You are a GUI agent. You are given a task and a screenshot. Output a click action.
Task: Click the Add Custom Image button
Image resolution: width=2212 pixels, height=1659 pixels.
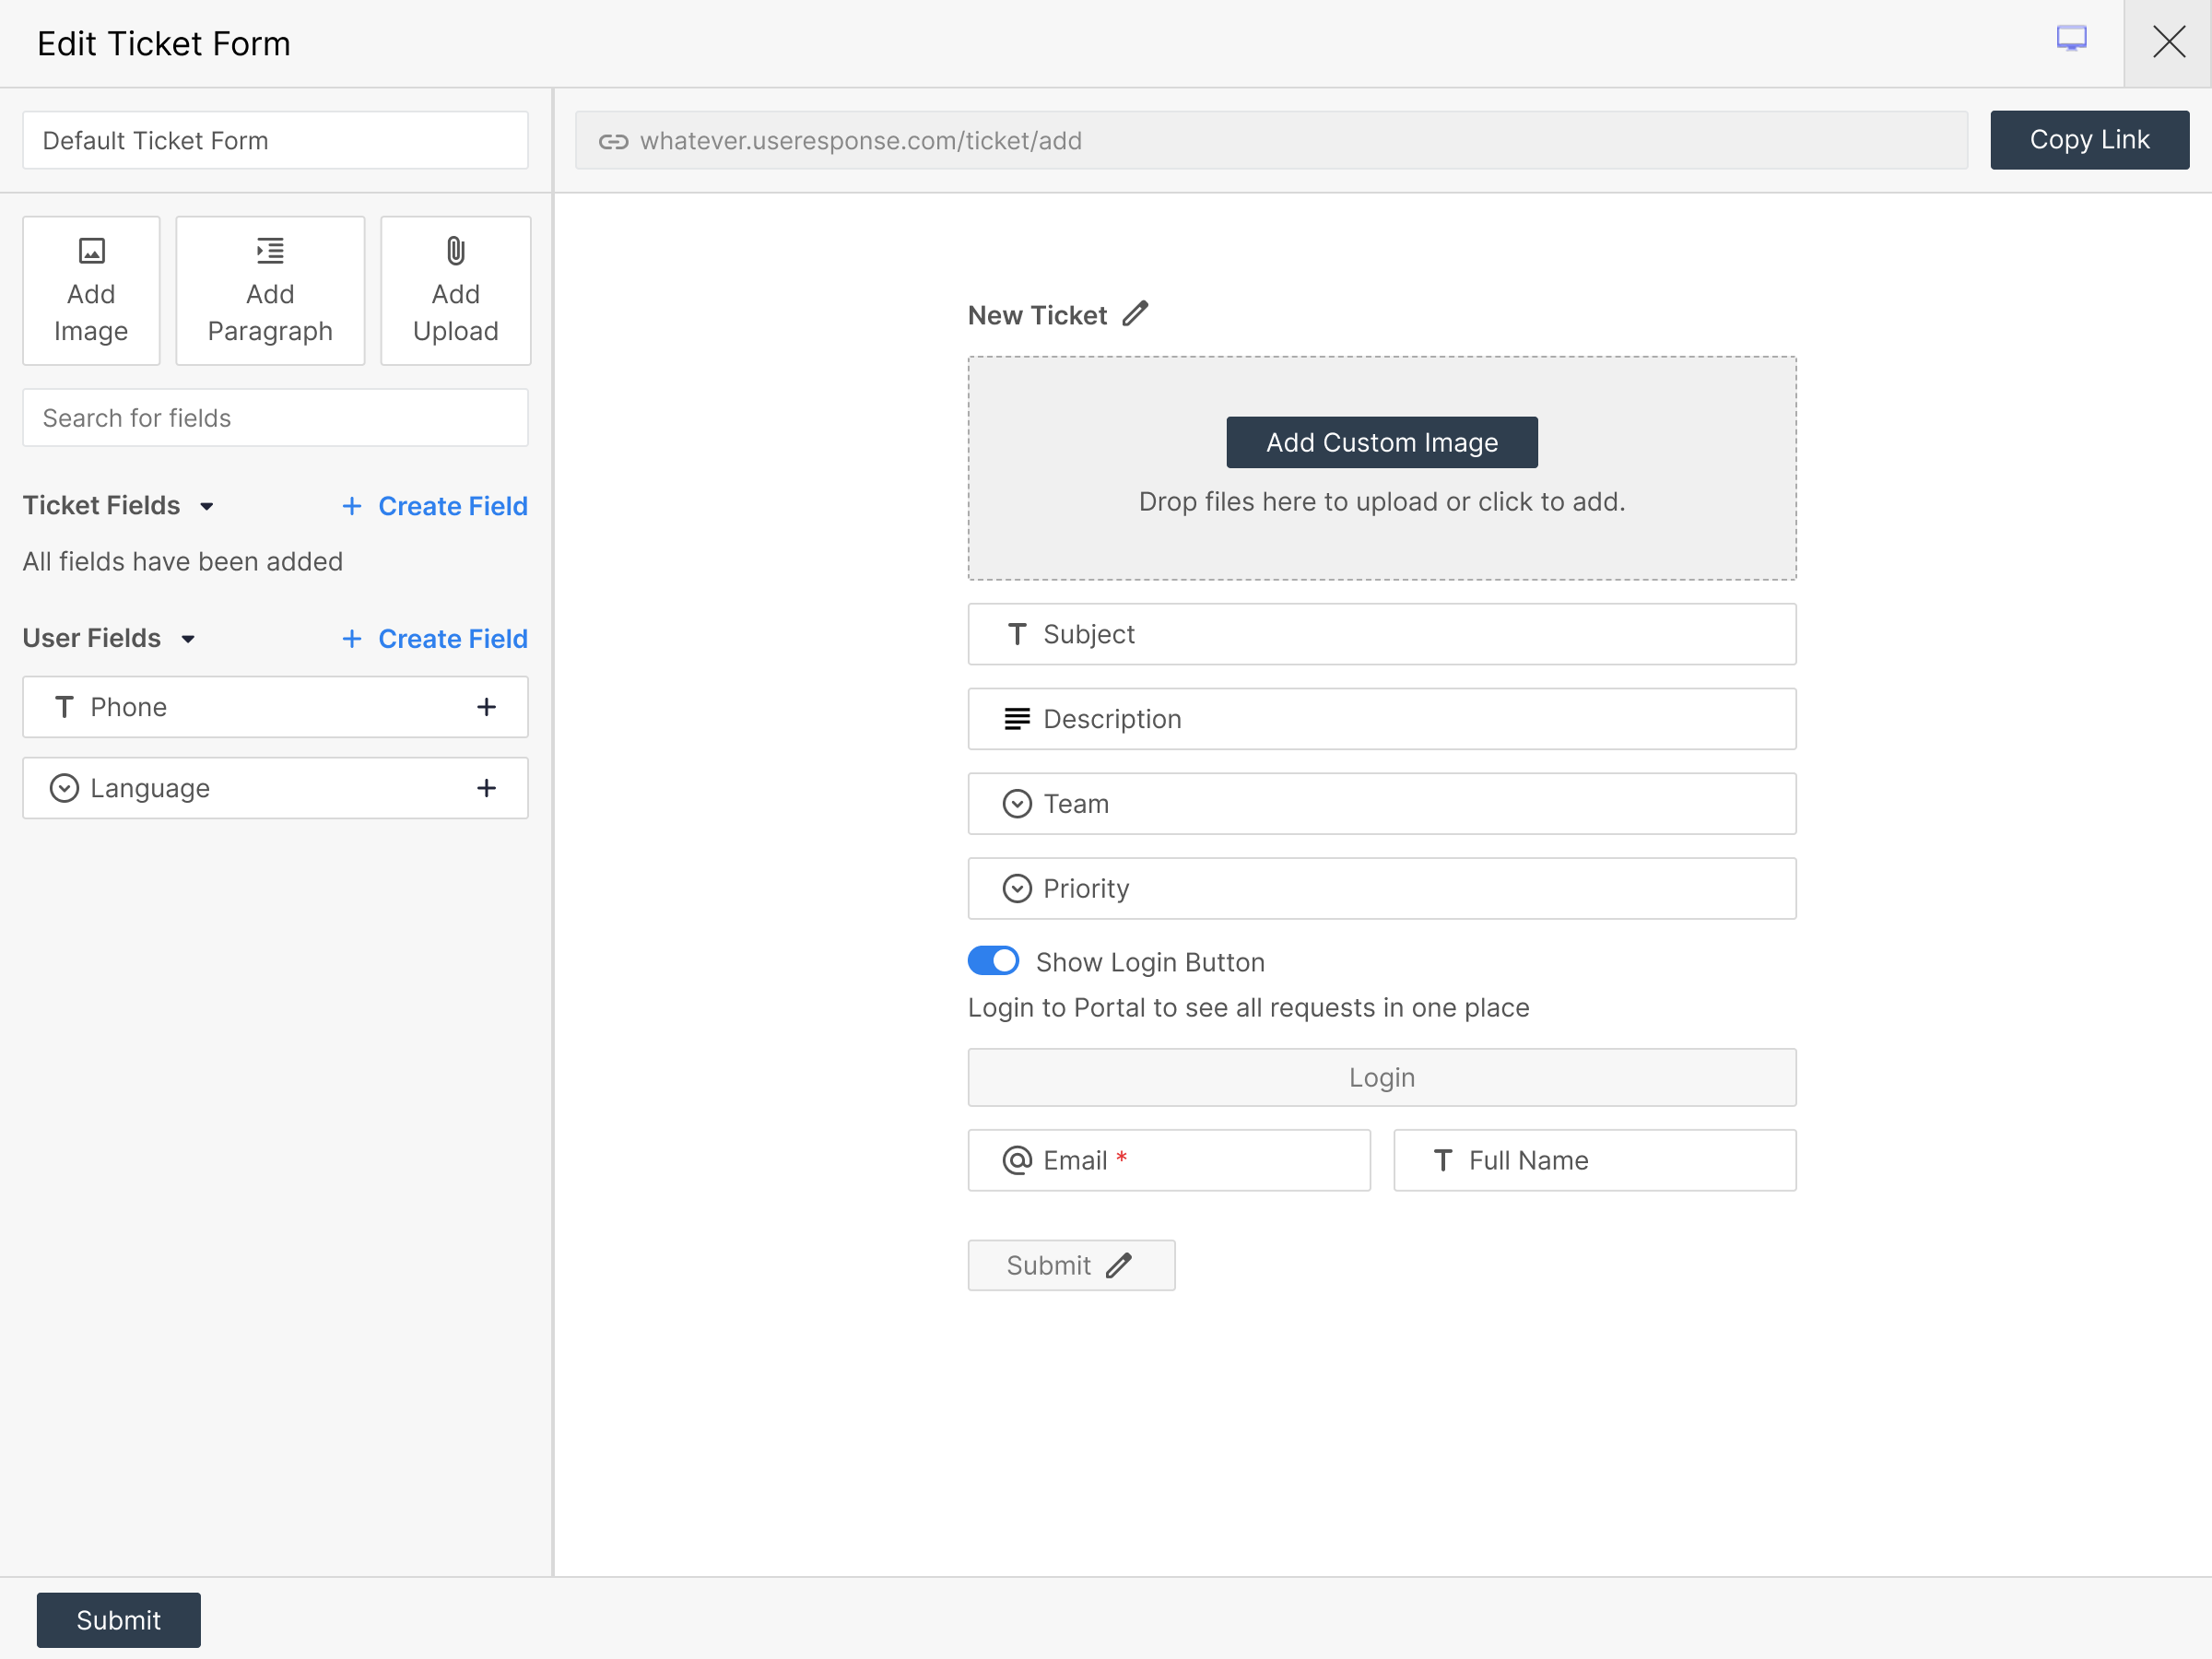click(1382, 442)
